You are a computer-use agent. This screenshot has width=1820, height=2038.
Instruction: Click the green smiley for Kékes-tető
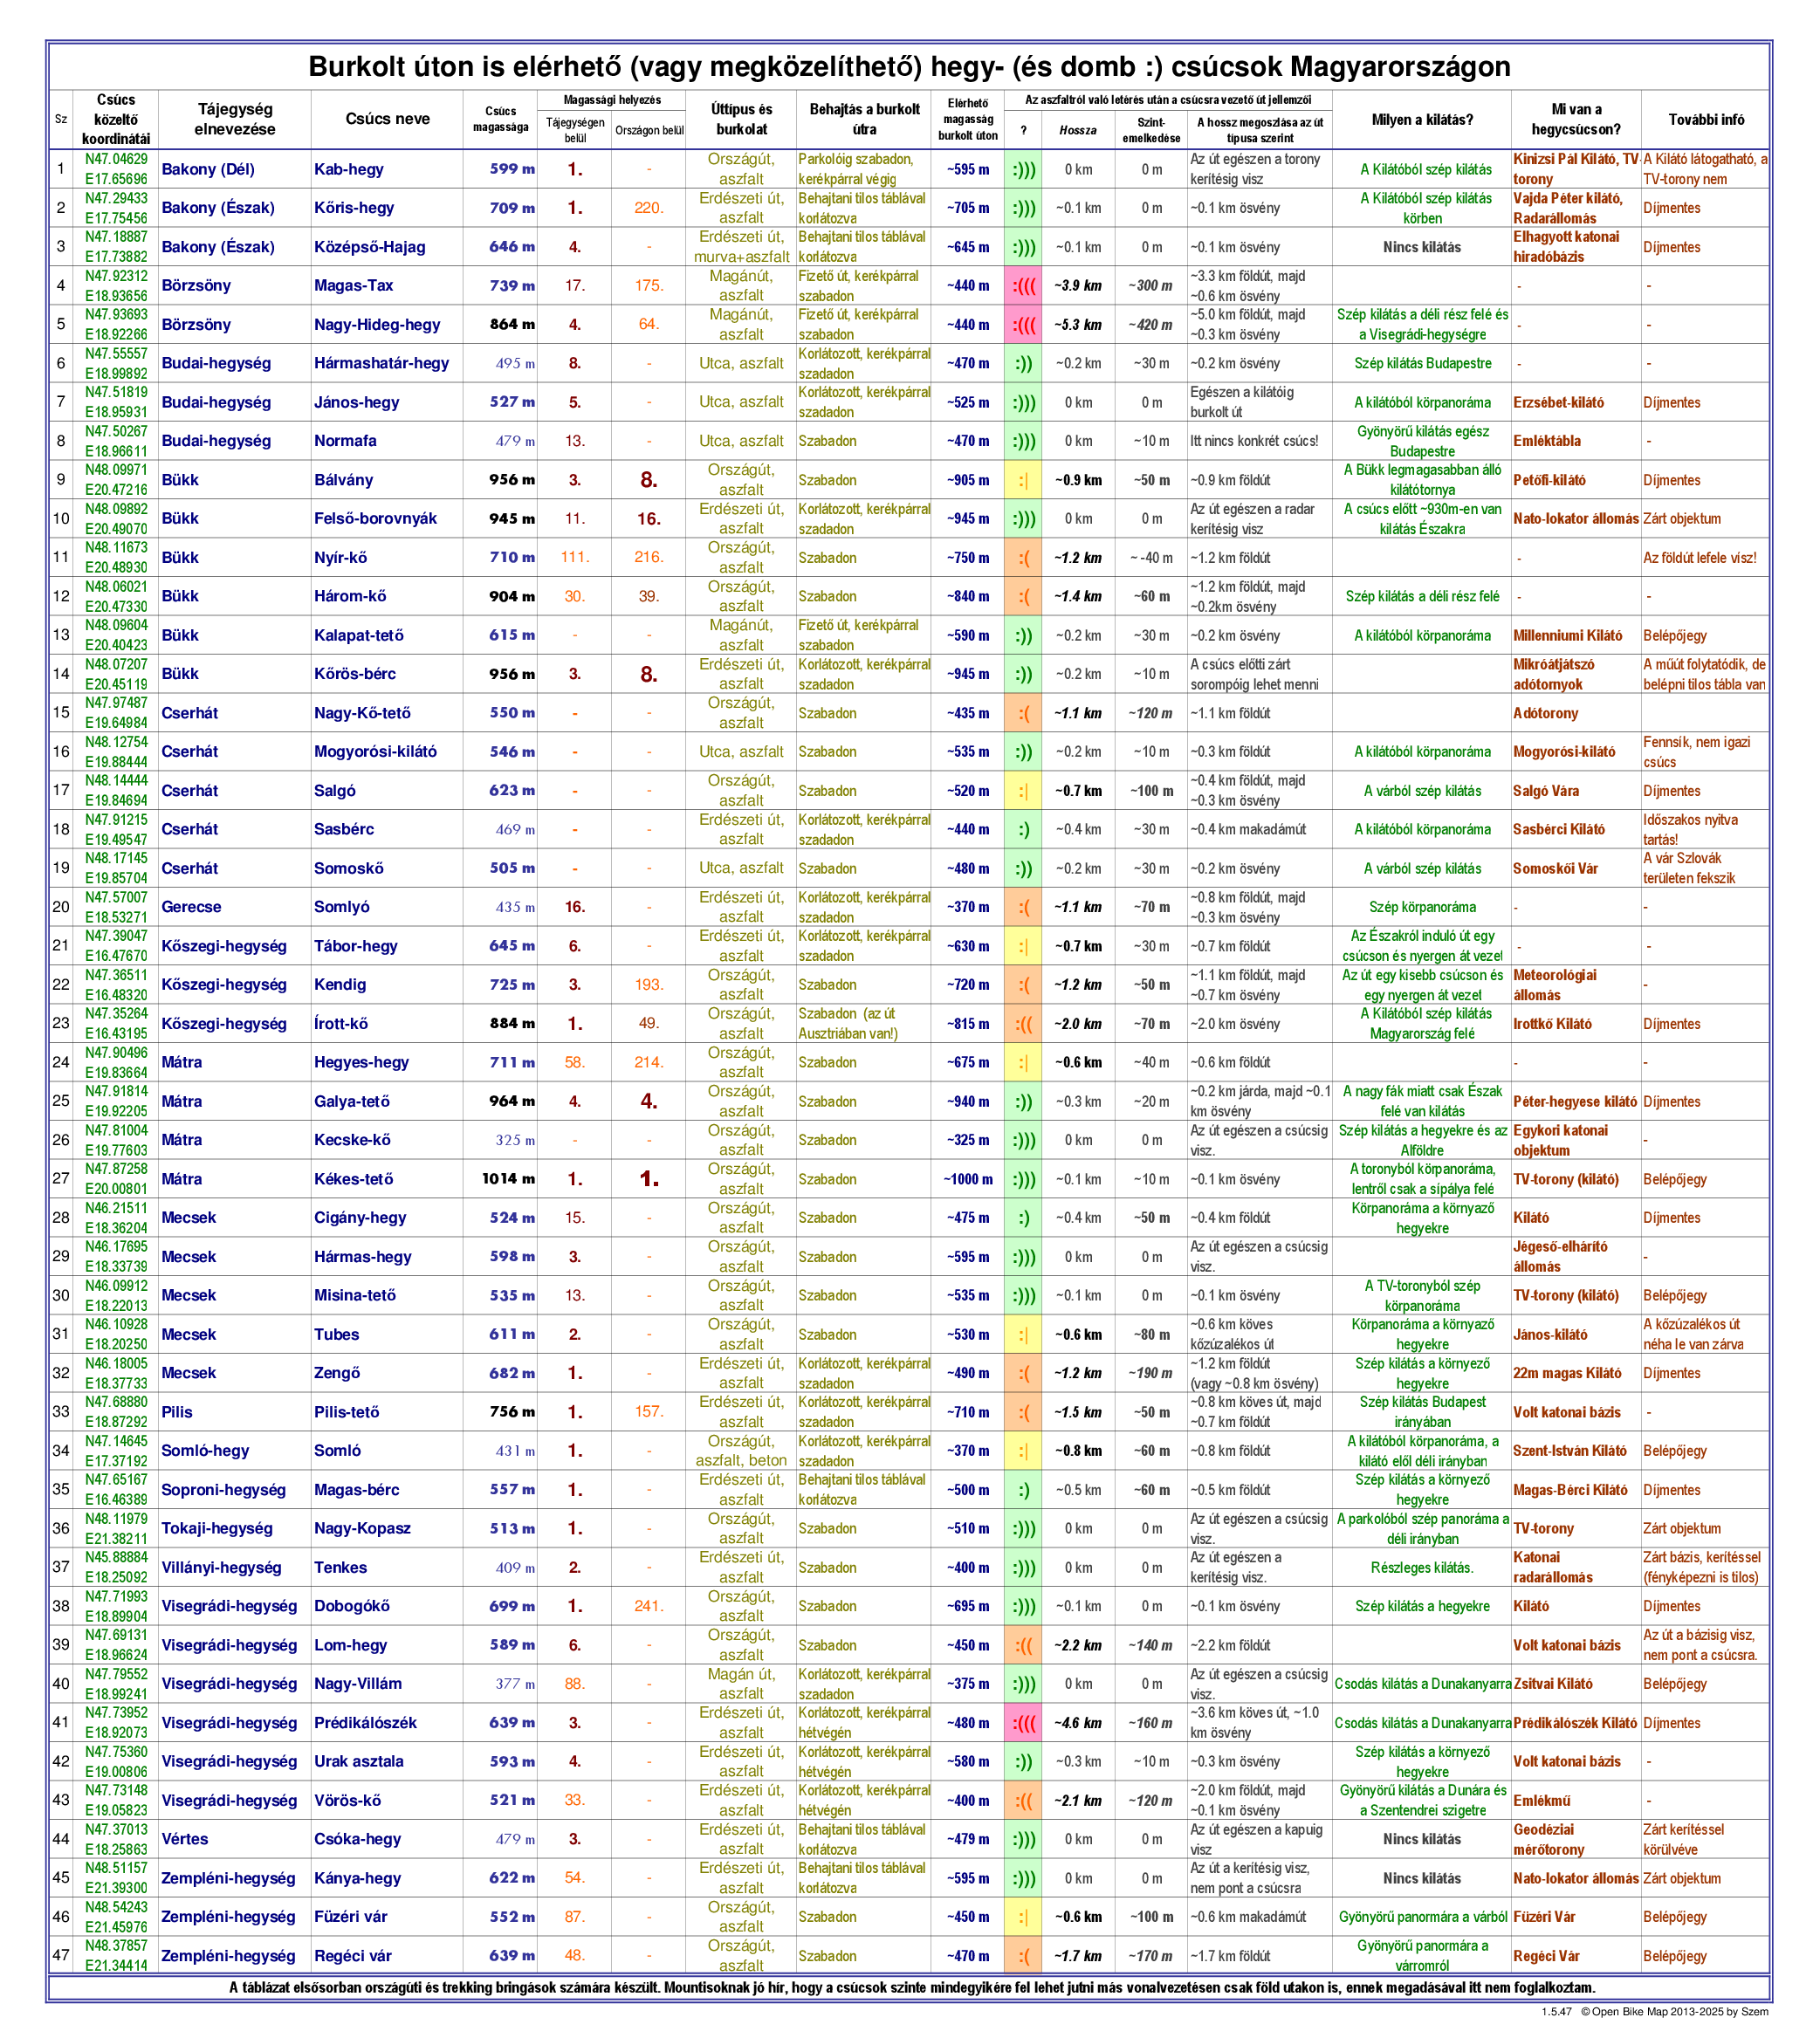click(x=1023, y=1180)
